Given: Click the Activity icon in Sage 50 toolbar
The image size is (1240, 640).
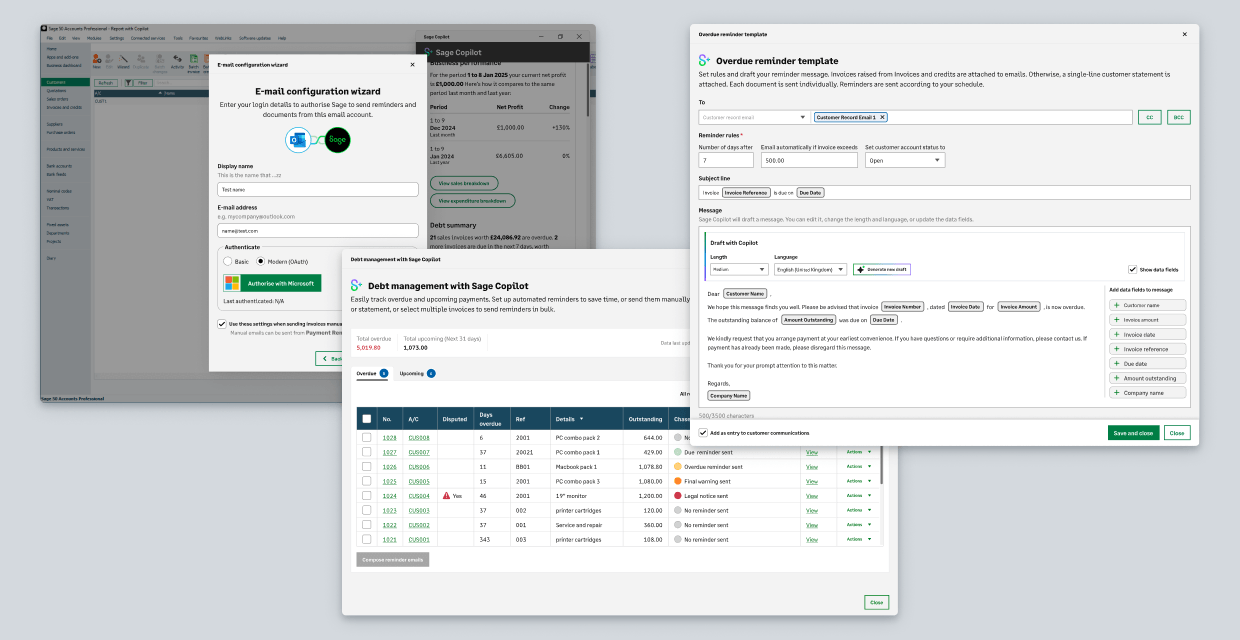Looking at the screenshot, I should [177, 59].
